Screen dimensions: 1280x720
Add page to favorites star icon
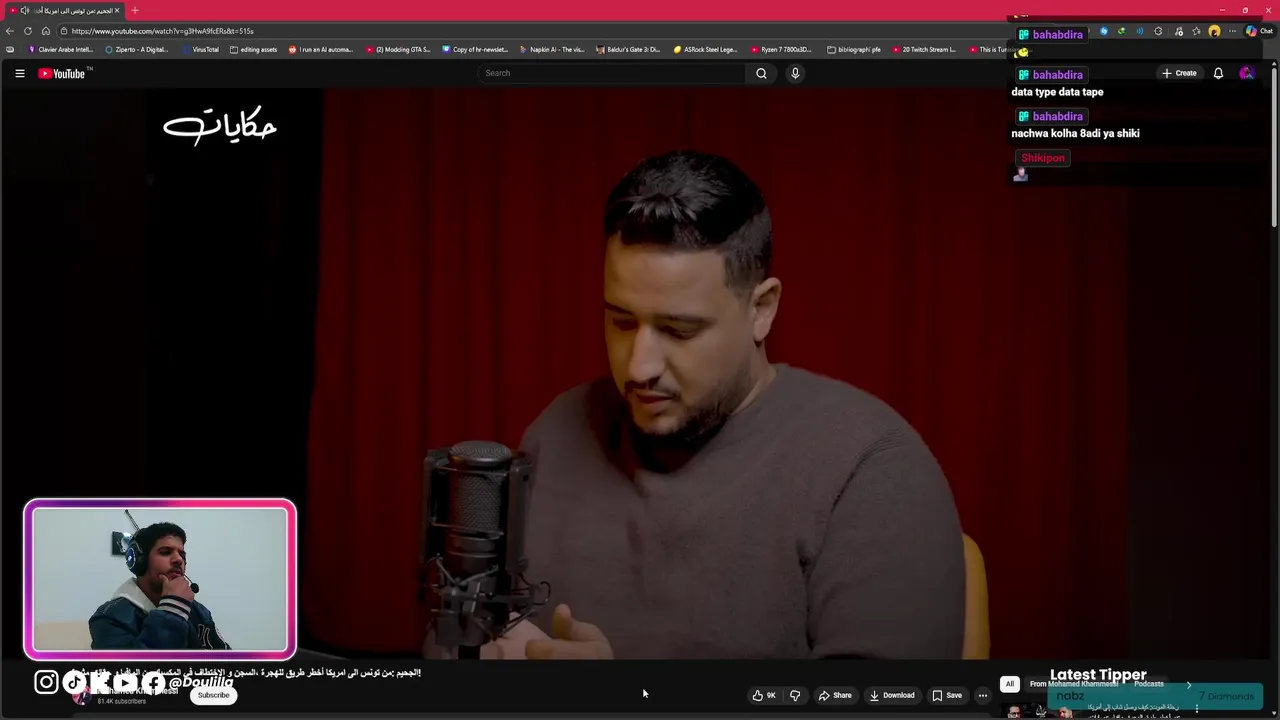(1196, 31)
